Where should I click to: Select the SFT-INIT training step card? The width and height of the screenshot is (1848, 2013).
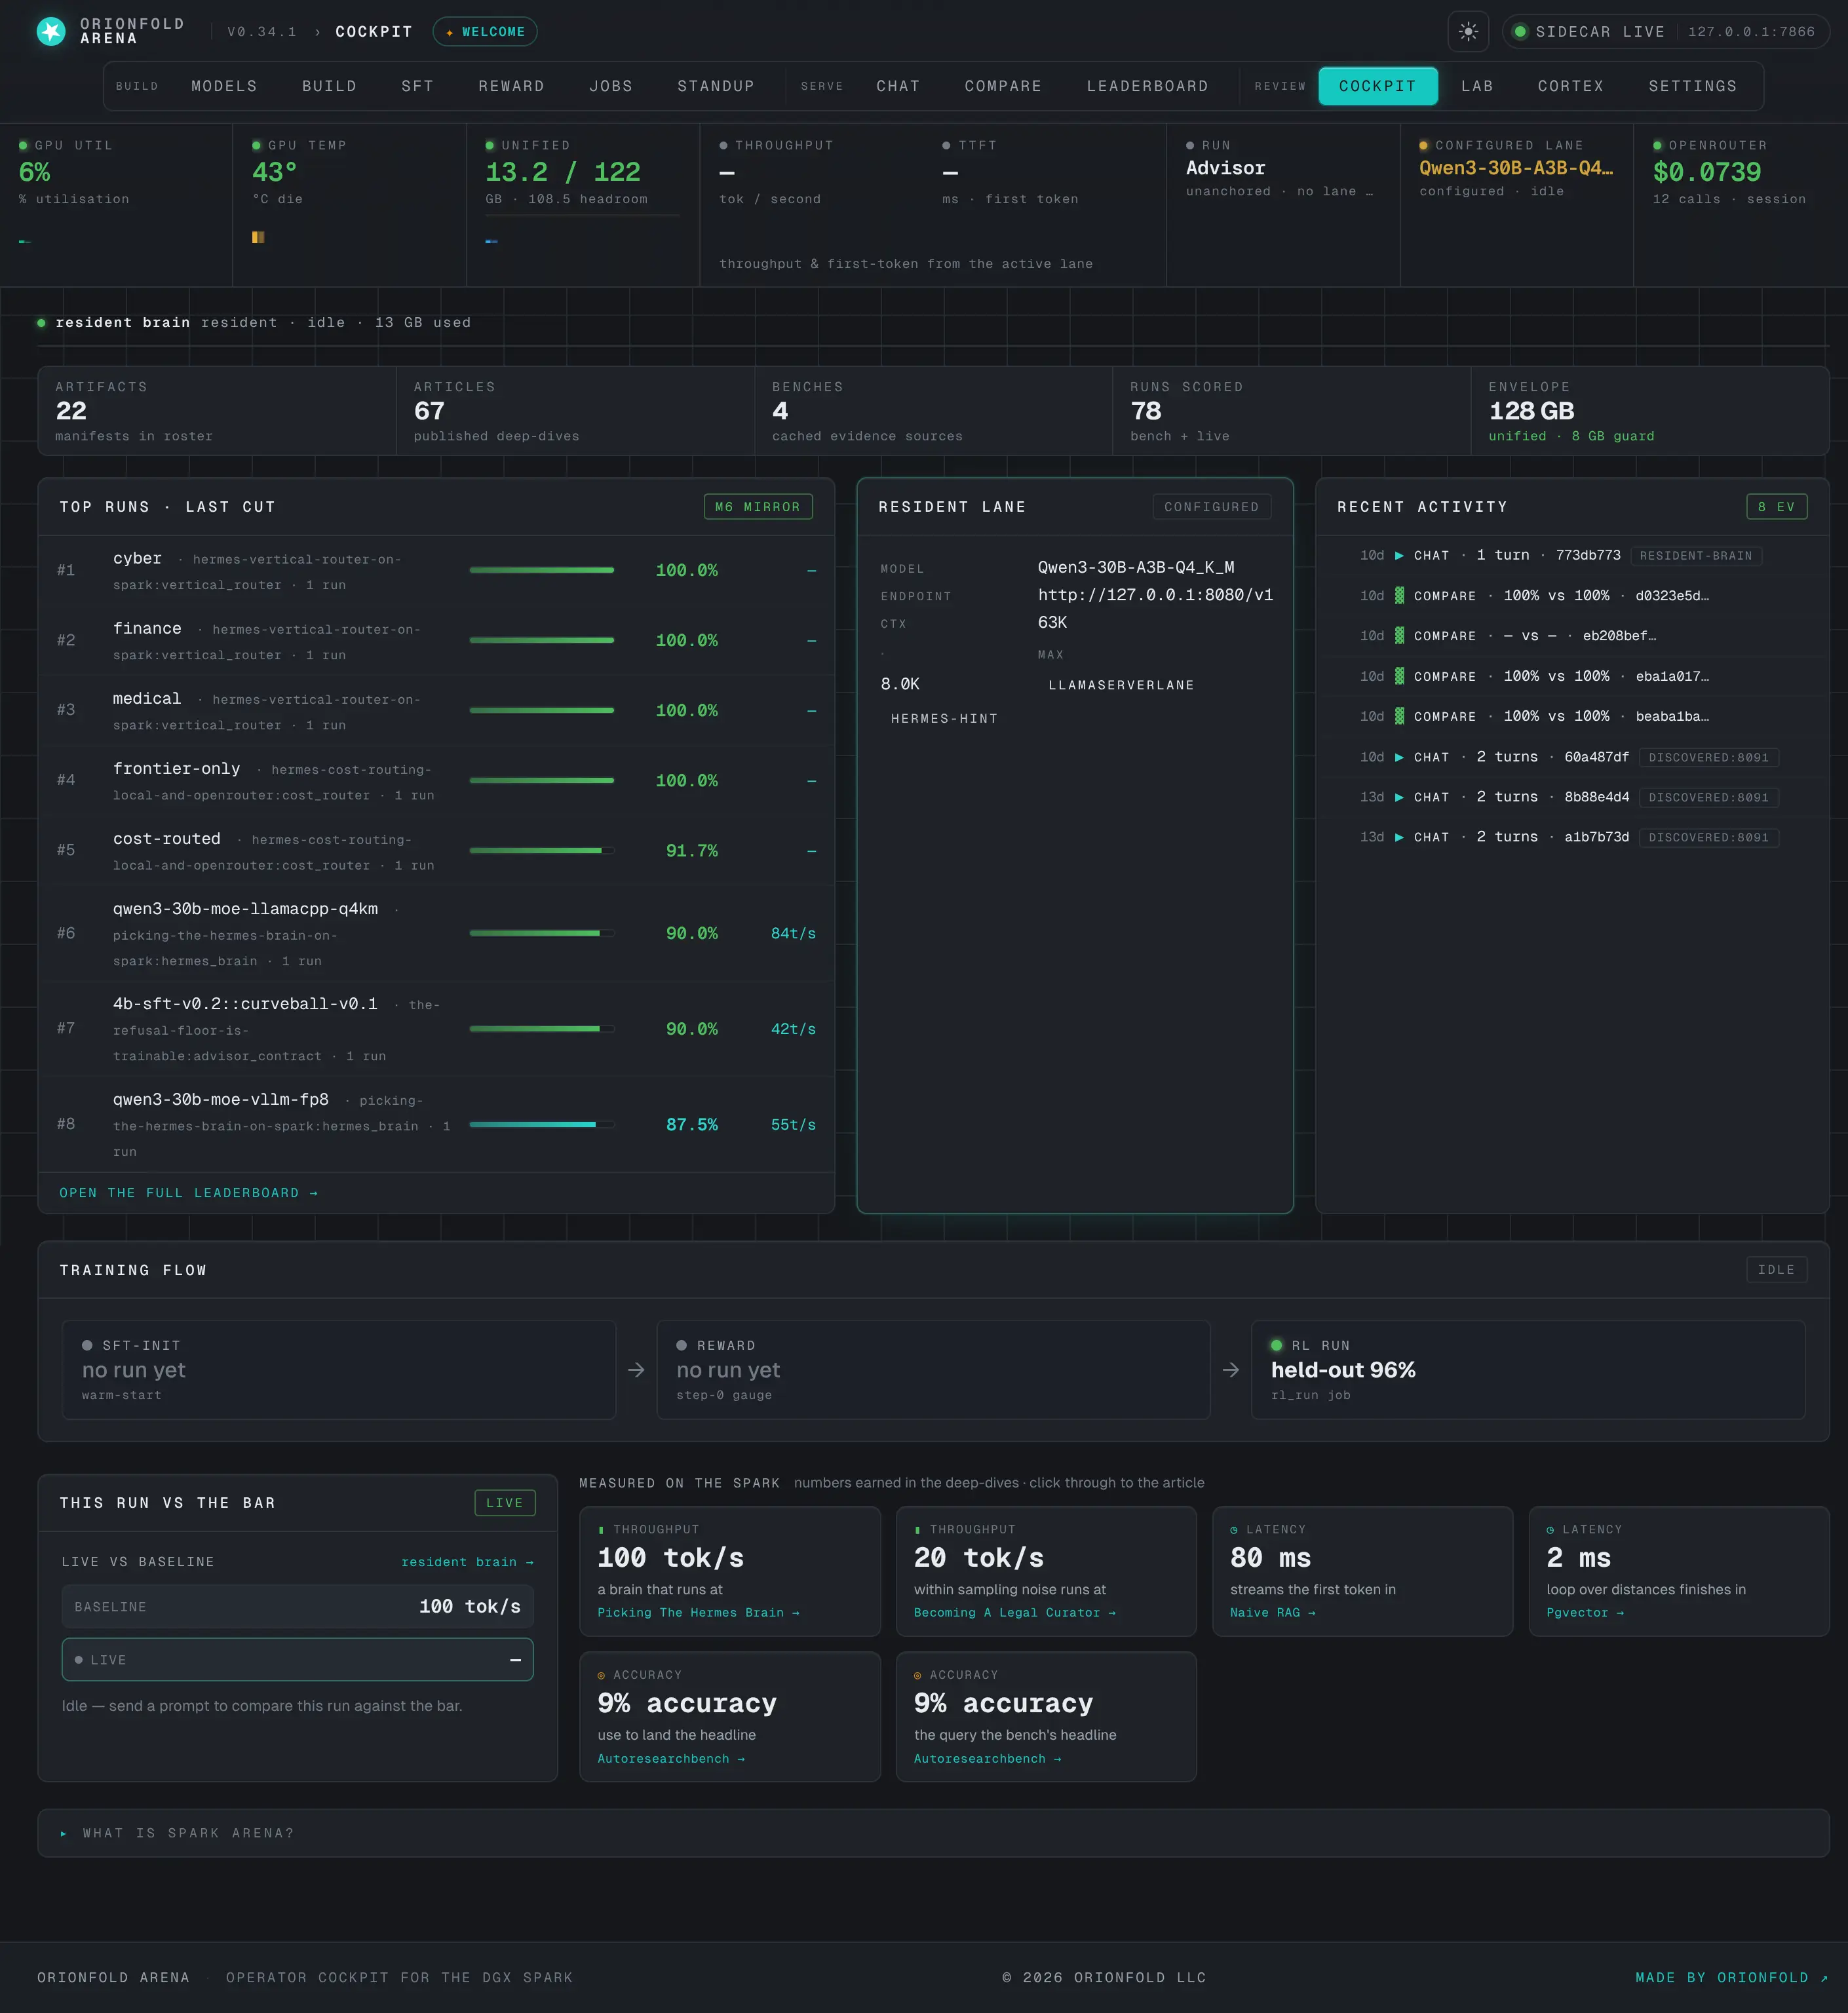click(339, 1370)
